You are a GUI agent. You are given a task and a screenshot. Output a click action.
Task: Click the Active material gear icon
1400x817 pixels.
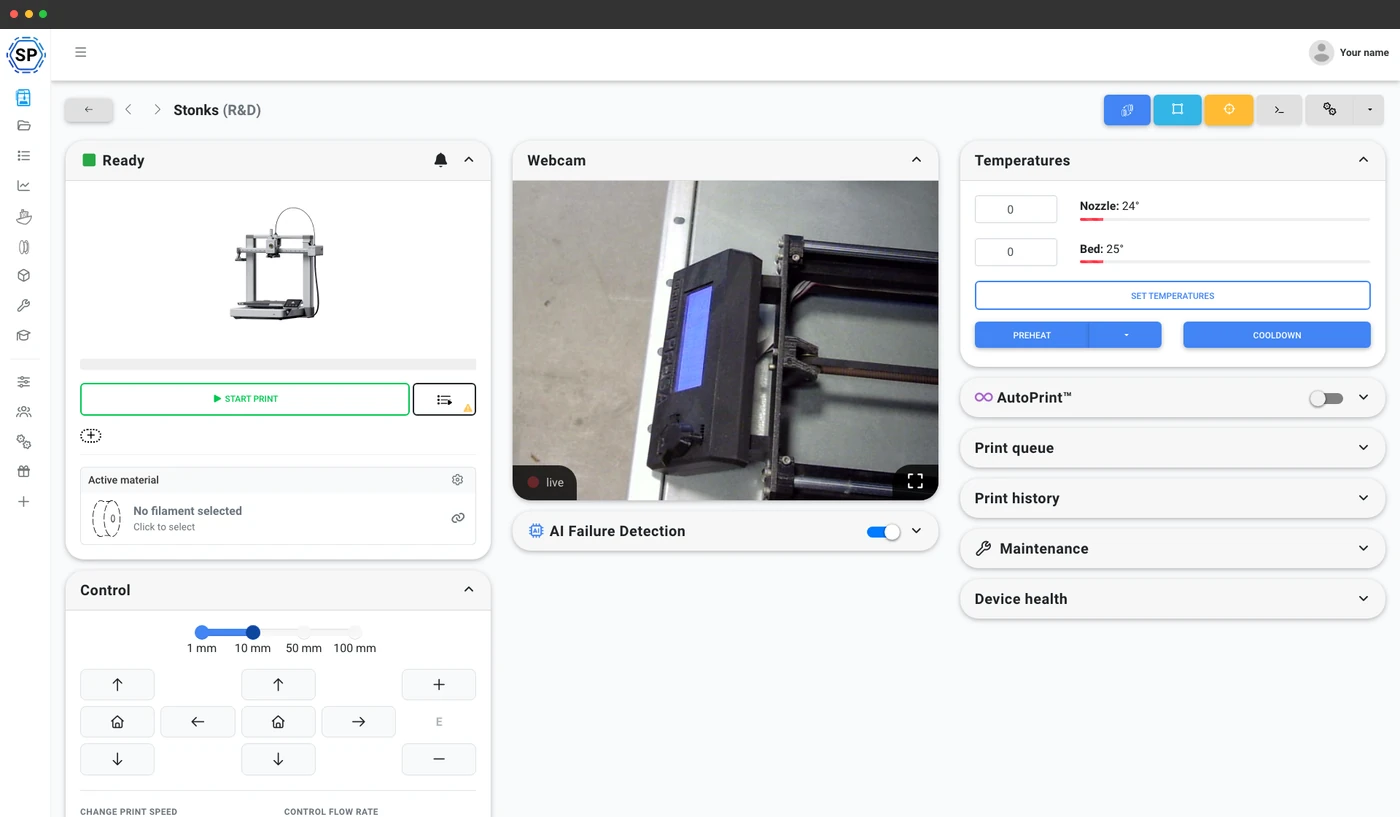click(458, 480)
